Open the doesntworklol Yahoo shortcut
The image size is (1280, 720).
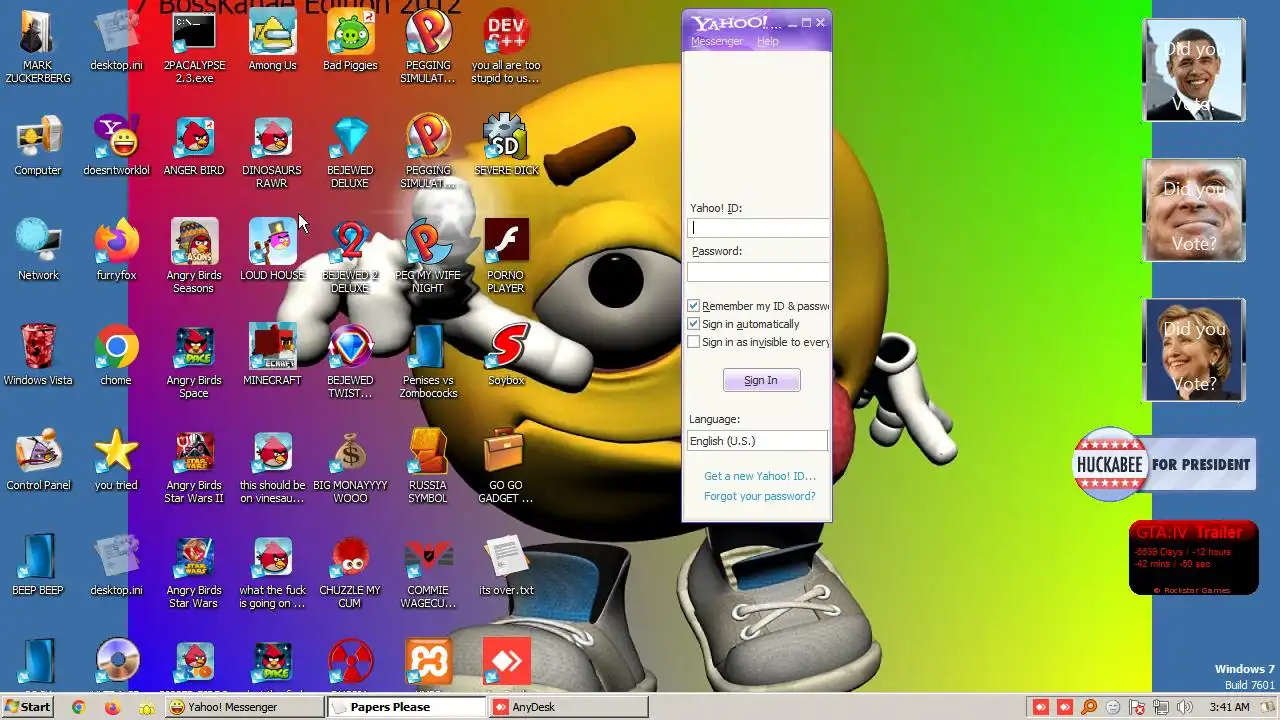(116, 146)
